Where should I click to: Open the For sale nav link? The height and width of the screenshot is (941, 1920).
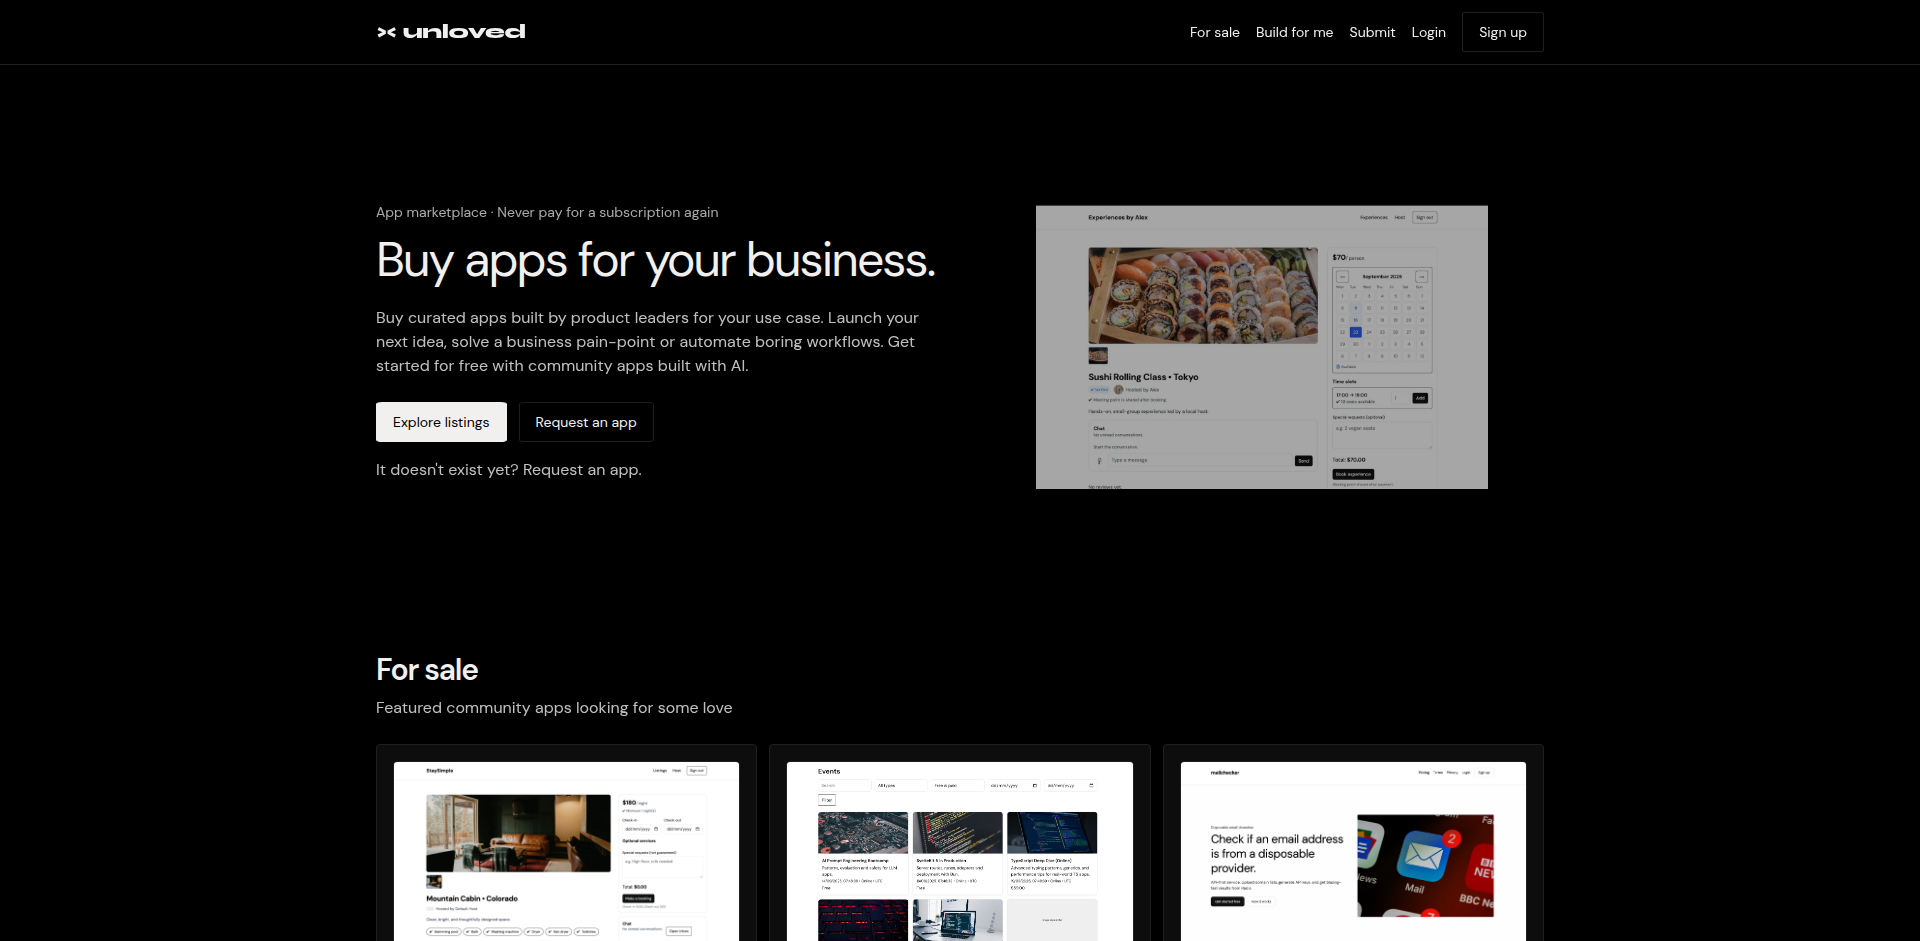[1214, 32]
